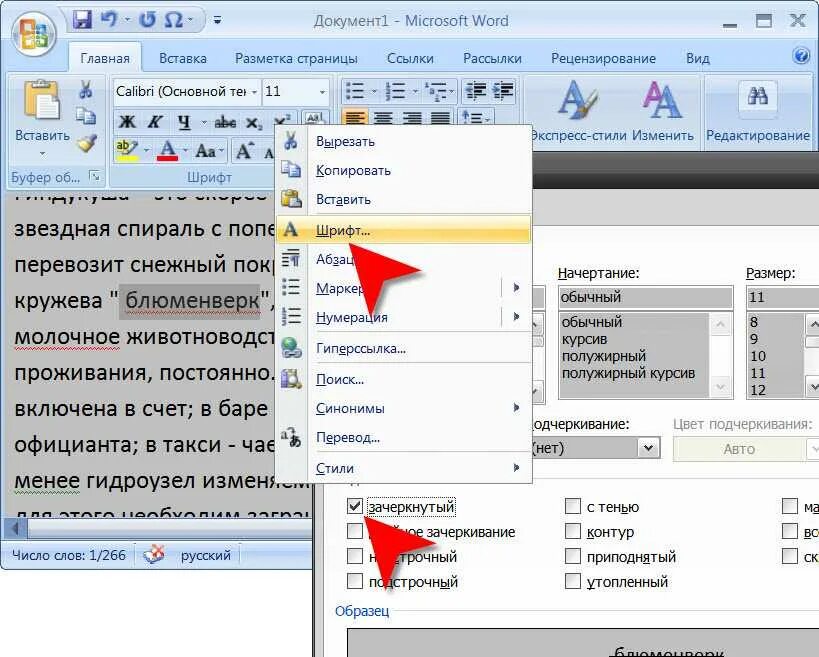Screen dimensions: 819x657
Task: Decrease paragraph indent
Action: (475, 91)
